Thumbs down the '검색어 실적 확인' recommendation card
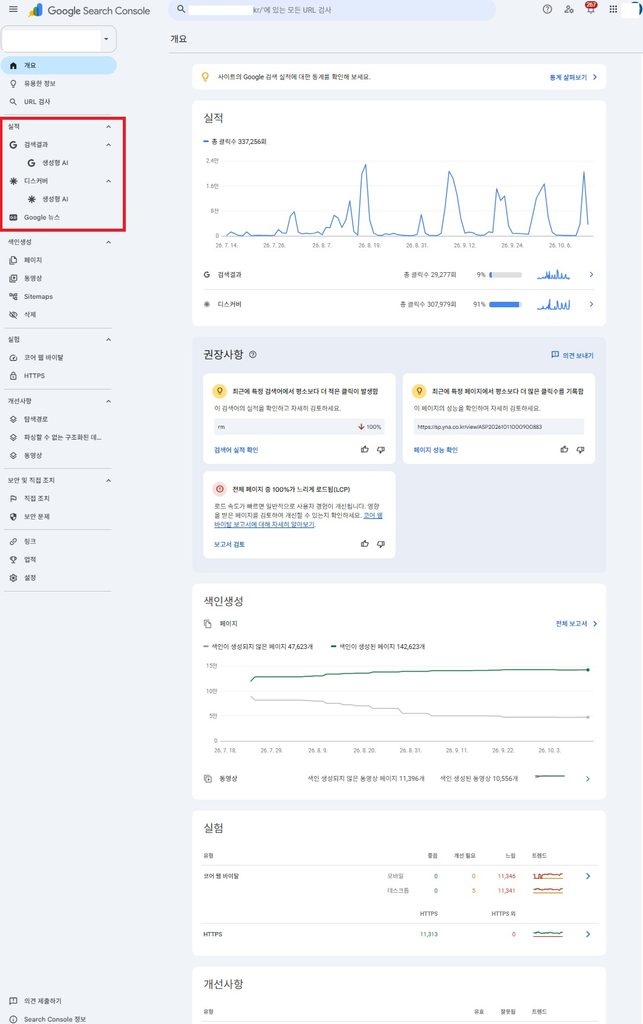Screen dimensions: 643x1024 (381, 449)
